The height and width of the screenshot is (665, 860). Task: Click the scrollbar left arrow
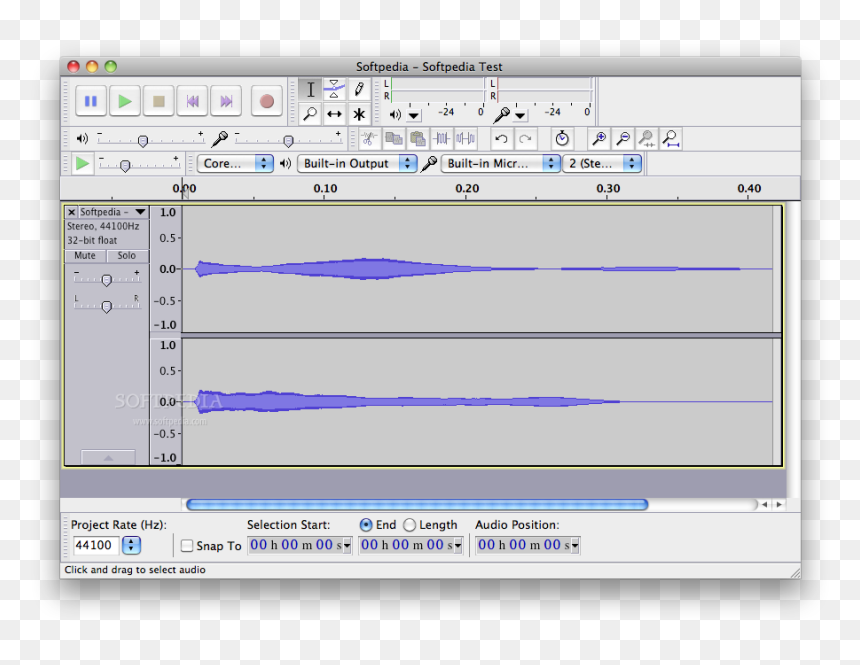765,504
